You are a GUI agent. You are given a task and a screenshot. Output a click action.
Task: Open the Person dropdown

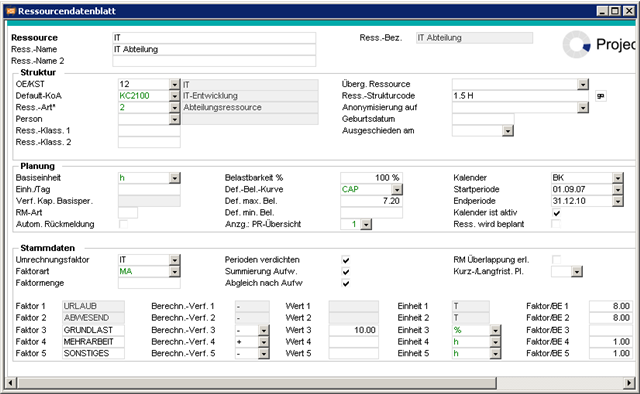click(175, 119)
